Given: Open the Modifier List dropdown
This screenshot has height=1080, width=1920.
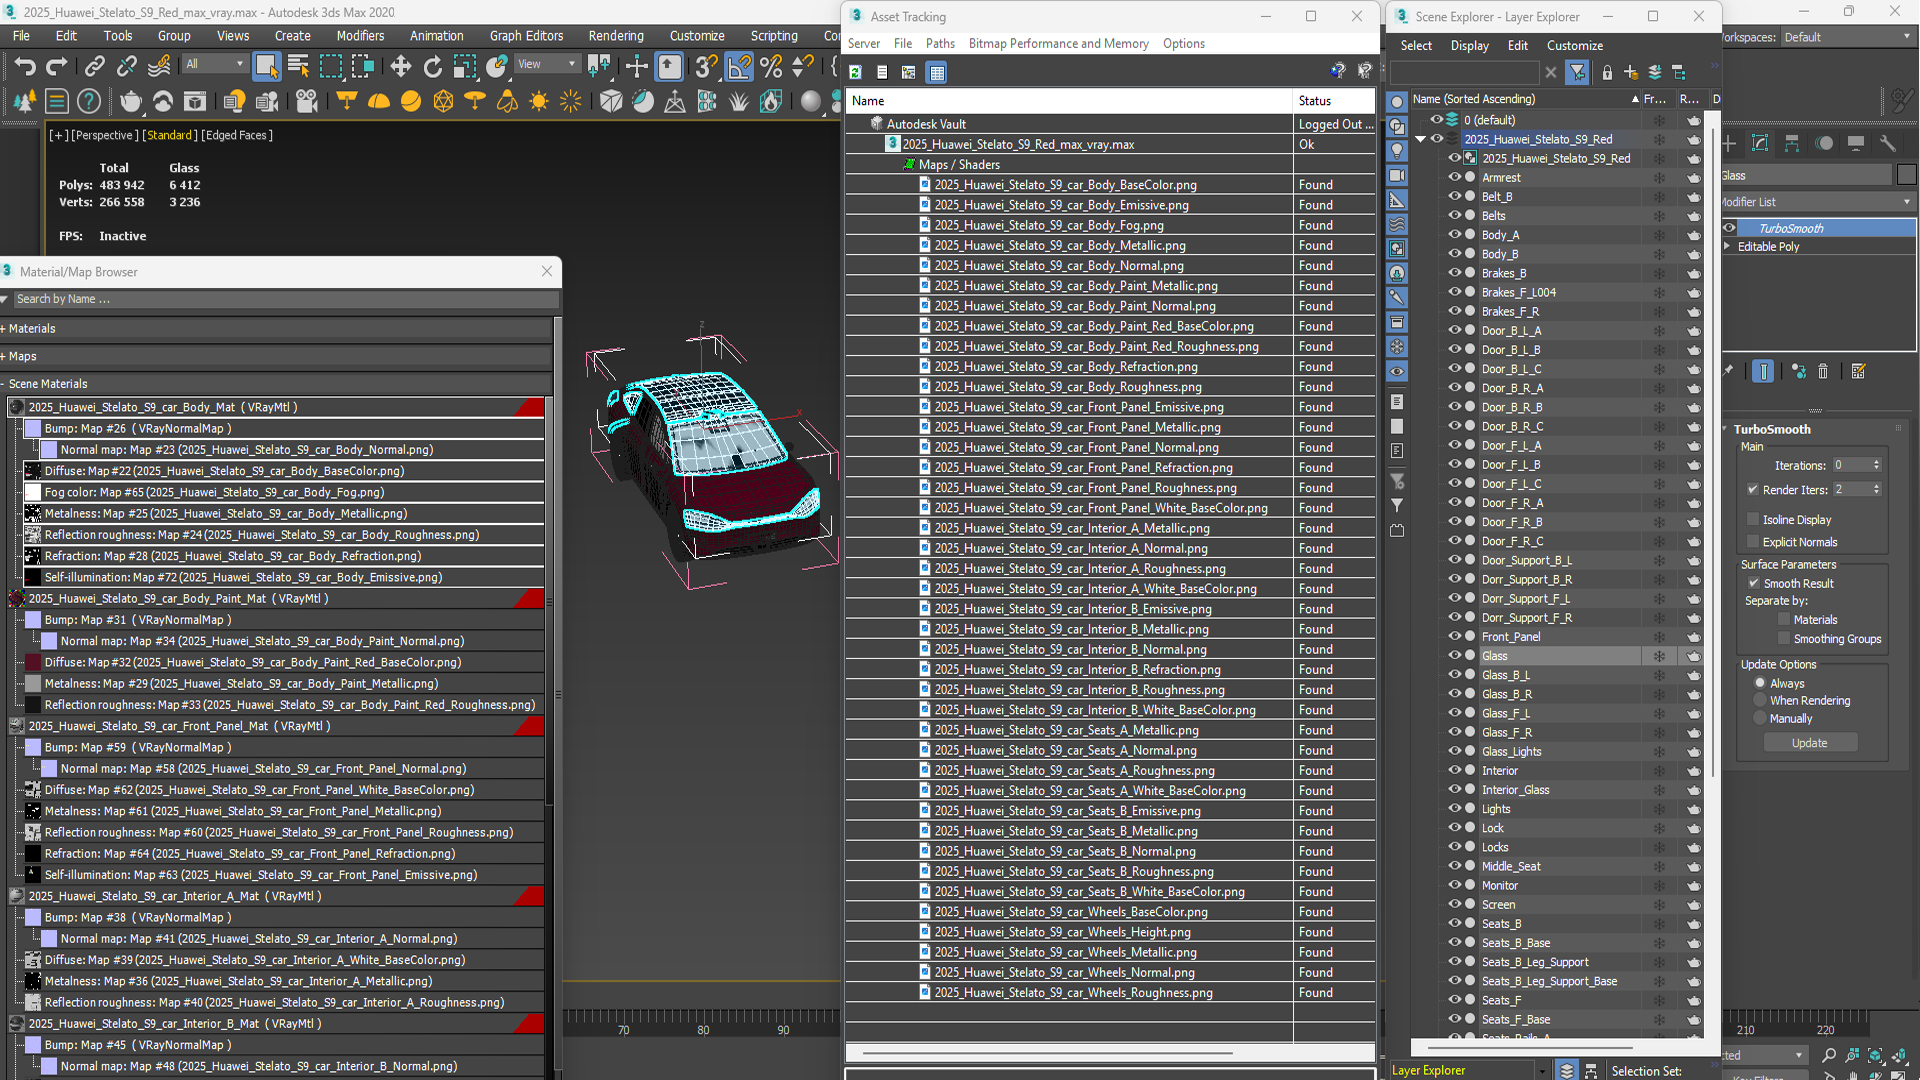Looking at the screenshot, I should pyautogui.click(x=1817, y=202).
